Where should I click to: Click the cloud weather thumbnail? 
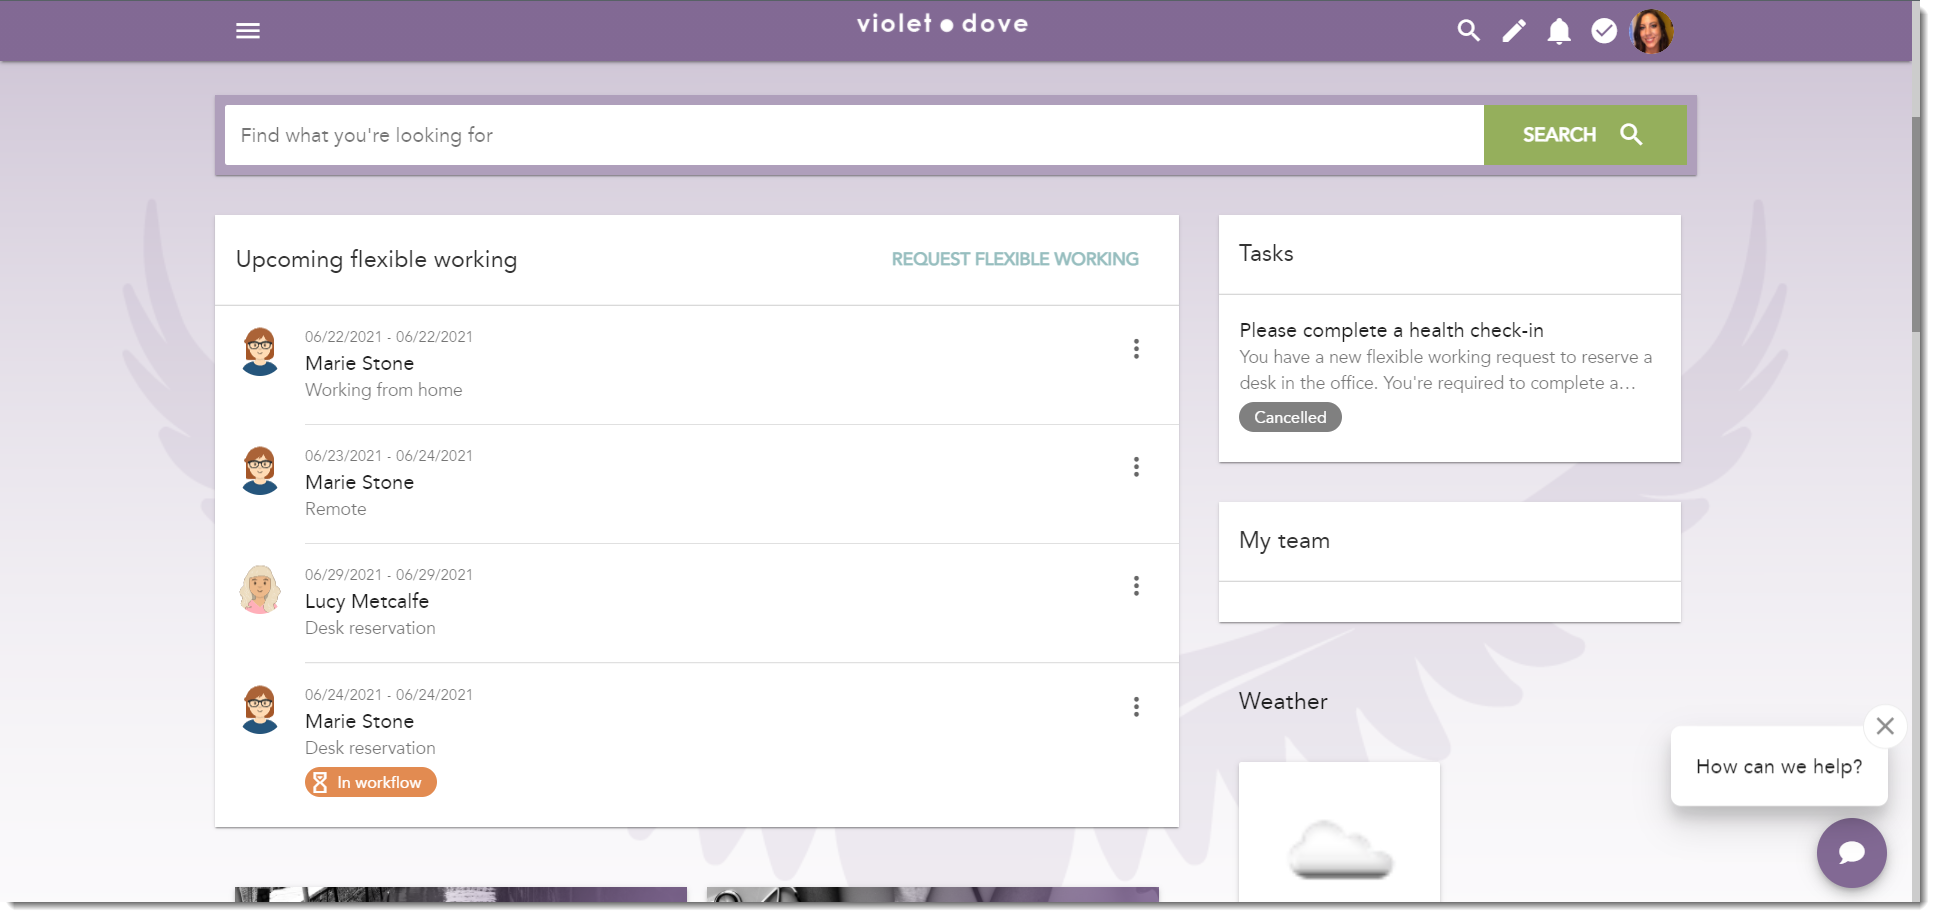point(1339,832)
